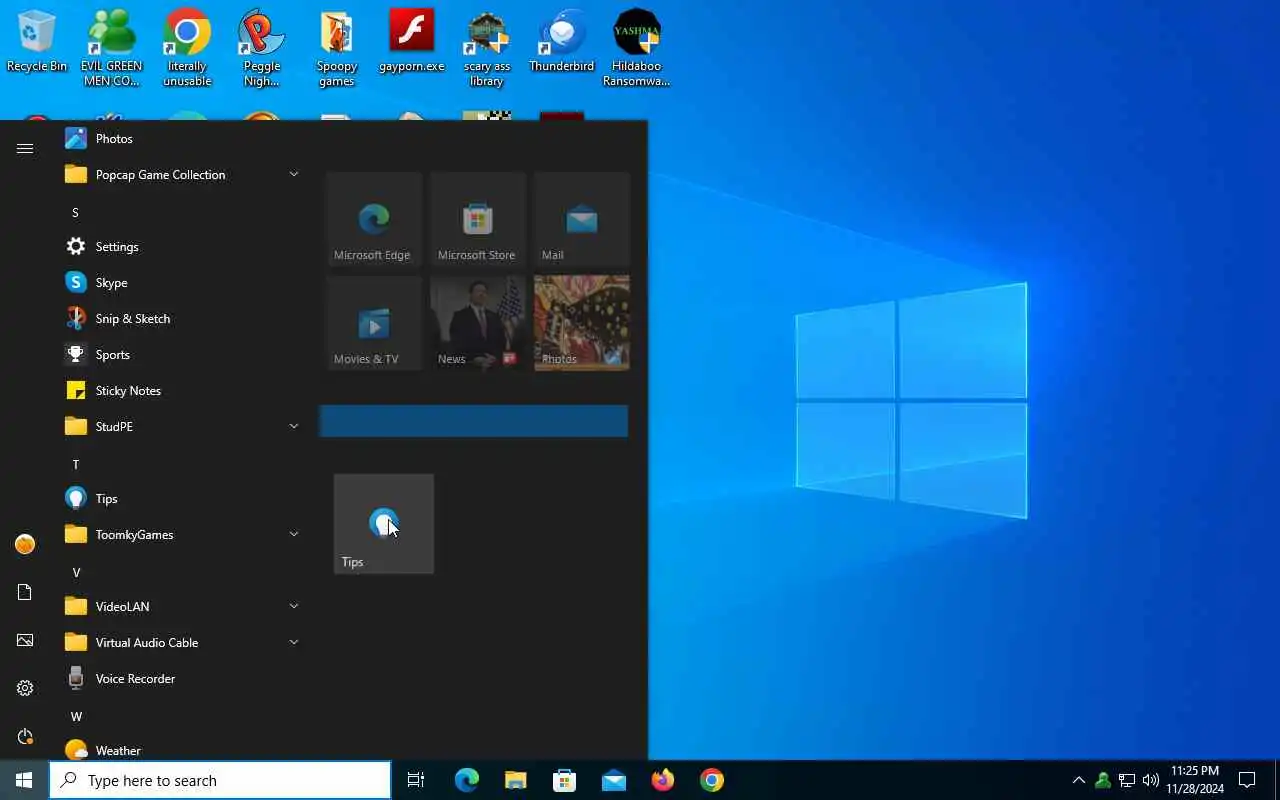Expand the Virtual Audio Cable folder chevron
The image size is (1280, 800).
294,642
